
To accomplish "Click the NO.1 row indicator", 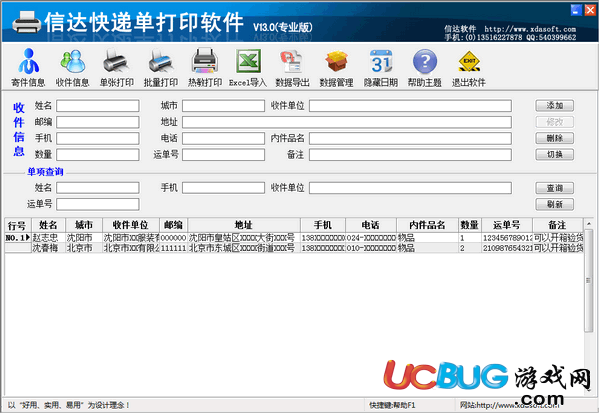I will [x=18, y=238].
